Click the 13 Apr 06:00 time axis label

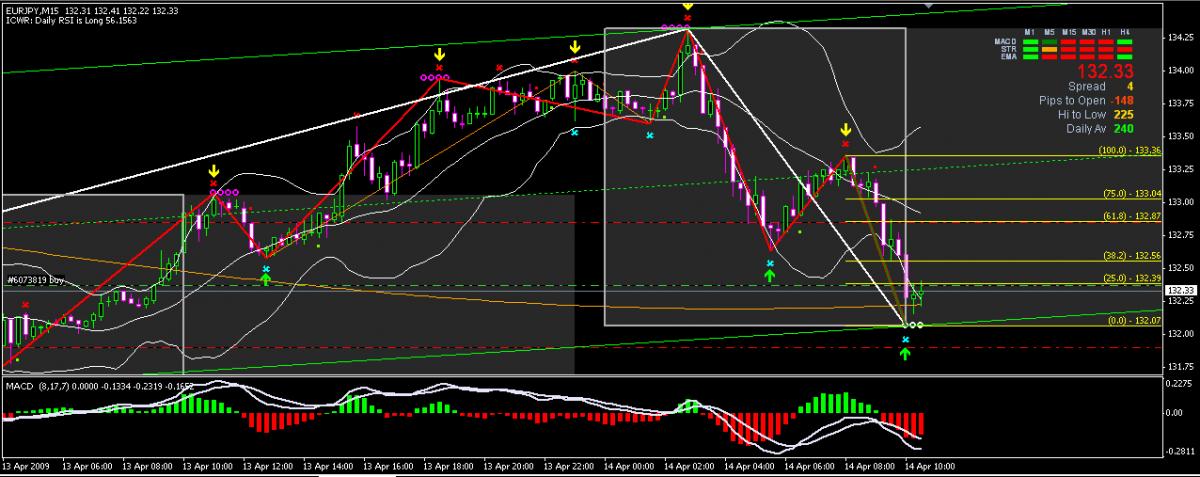[87, 468]
